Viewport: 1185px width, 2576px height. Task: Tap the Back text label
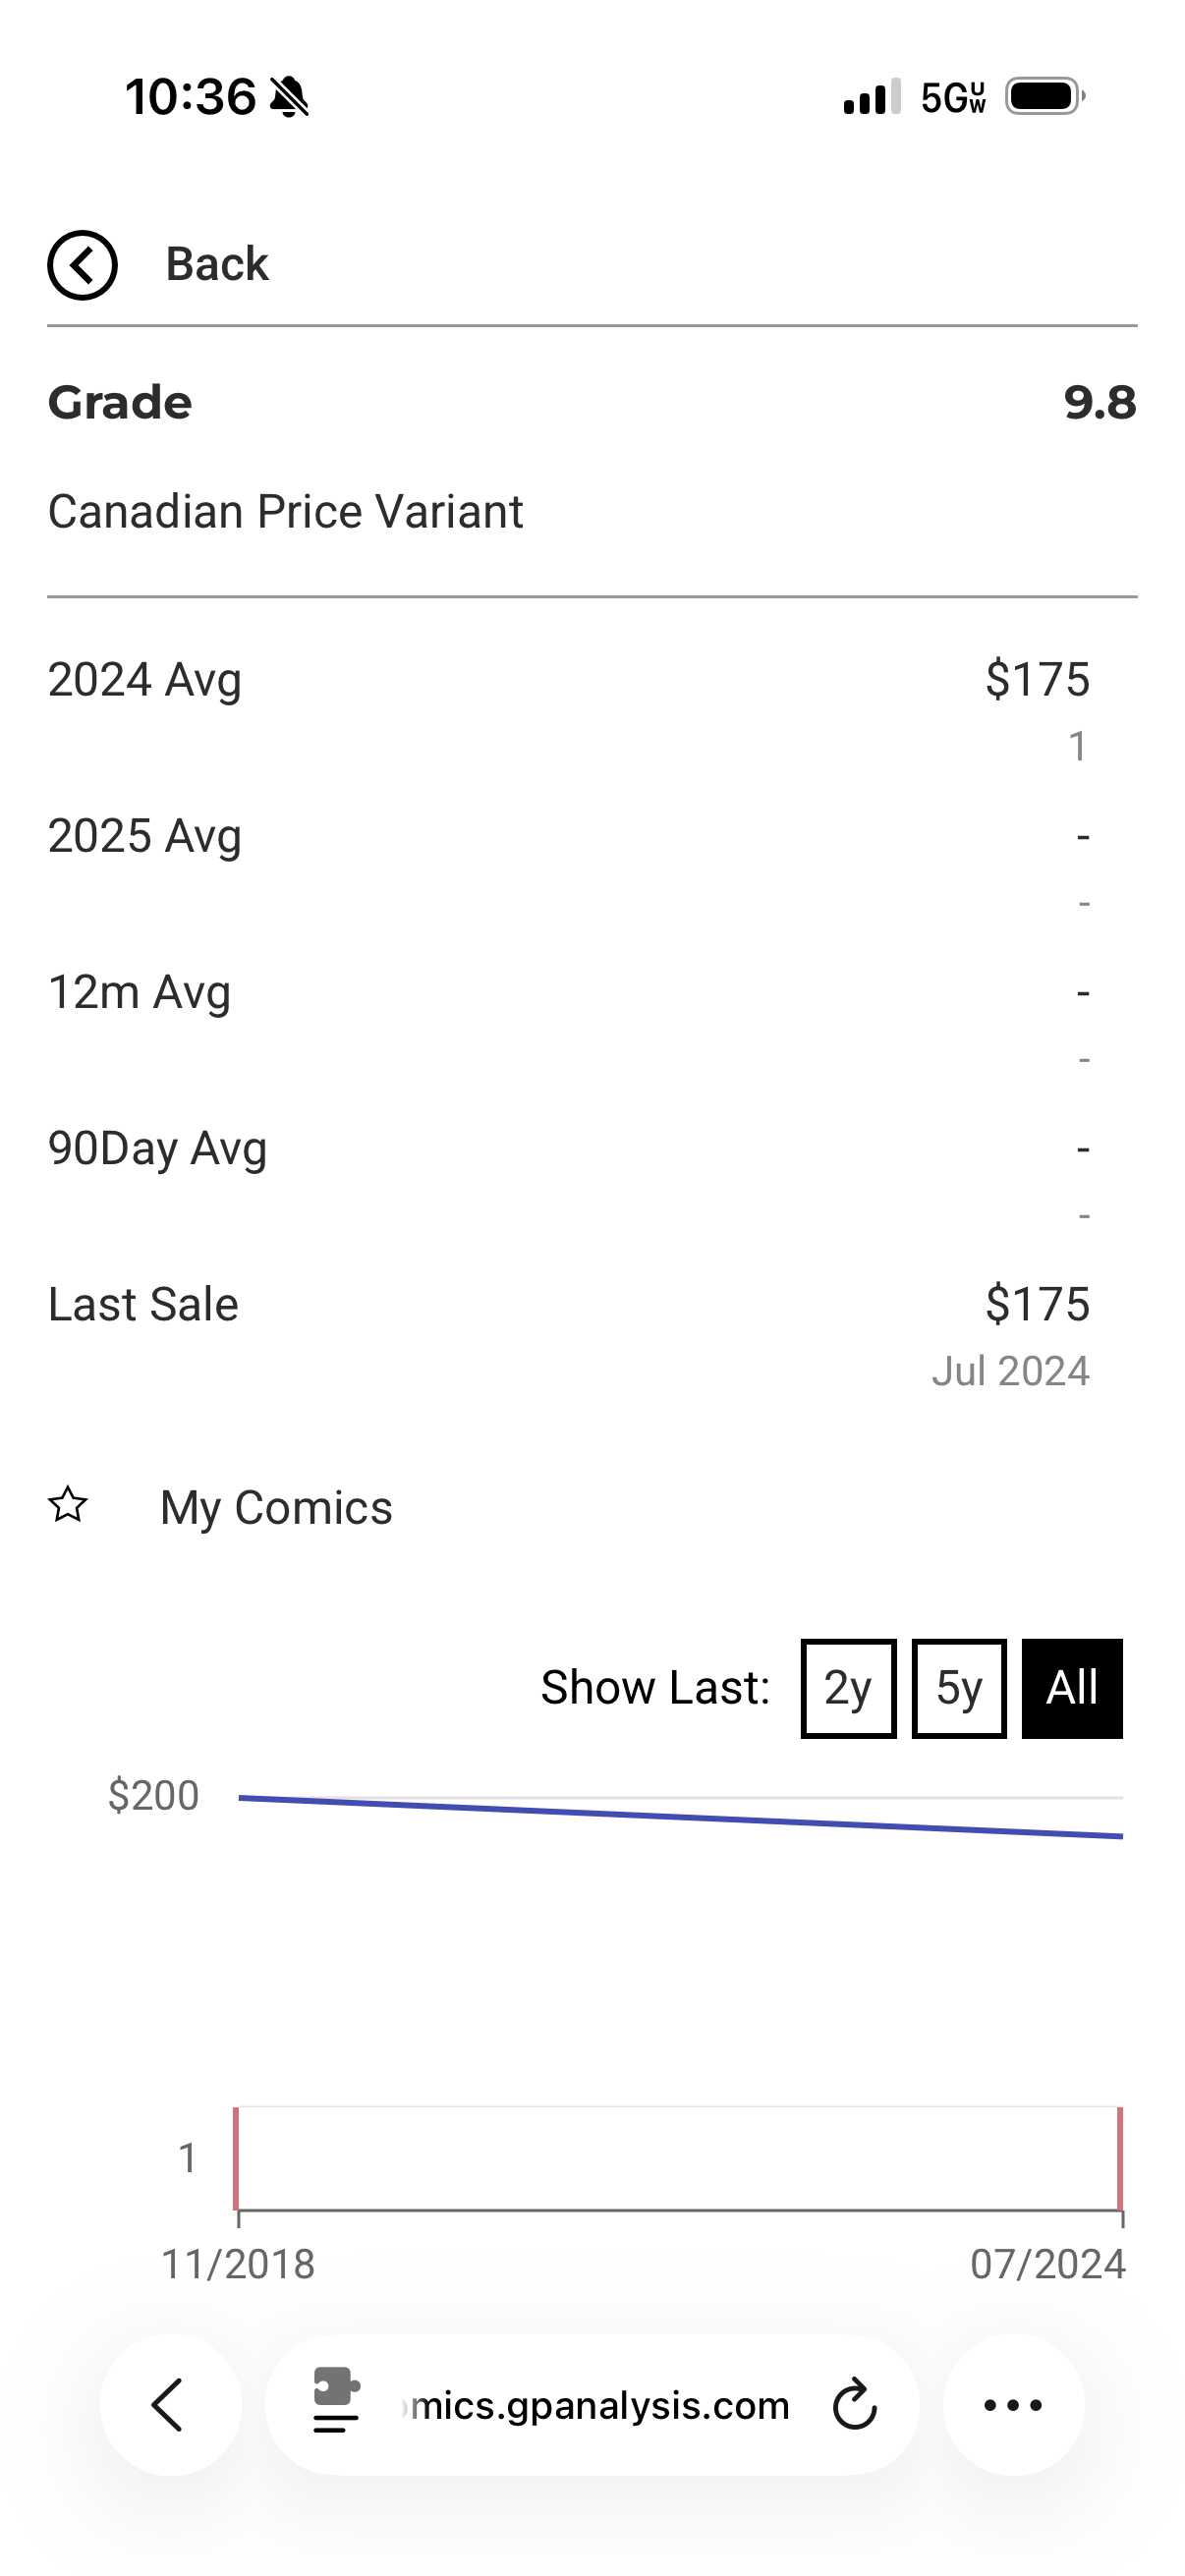217,265
